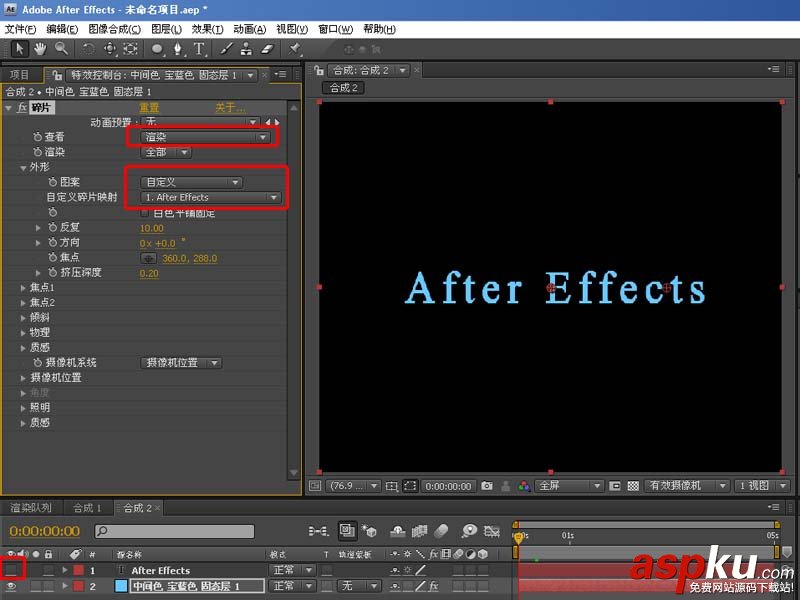Viewport: 800px width, 600px height.
Task: Toggle the transparency grid icon
Action: tap(633, 486)
